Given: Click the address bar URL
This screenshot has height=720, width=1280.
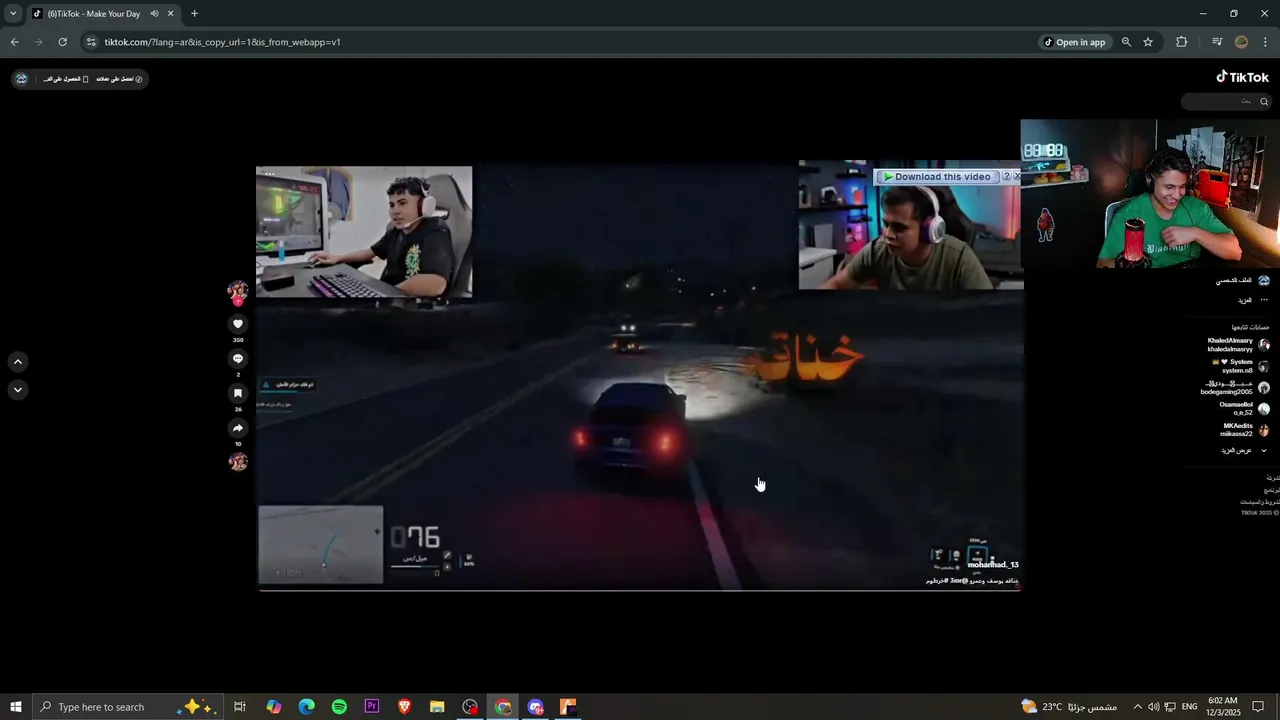Looking at the screenshot, I should click(x=223, y=42).
